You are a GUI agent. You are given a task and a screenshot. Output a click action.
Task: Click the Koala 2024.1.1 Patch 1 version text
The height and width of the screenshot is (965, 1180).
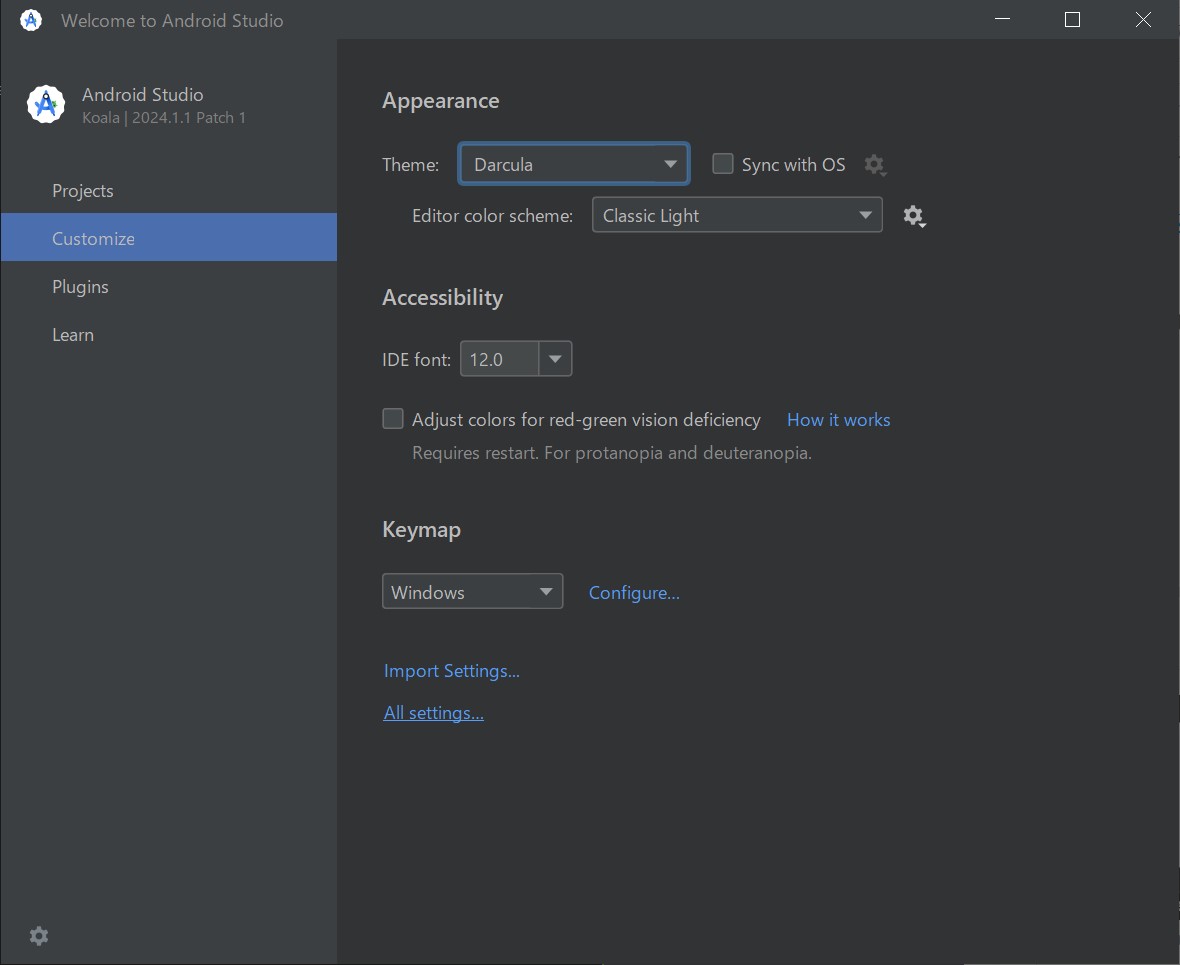point(163,118)
